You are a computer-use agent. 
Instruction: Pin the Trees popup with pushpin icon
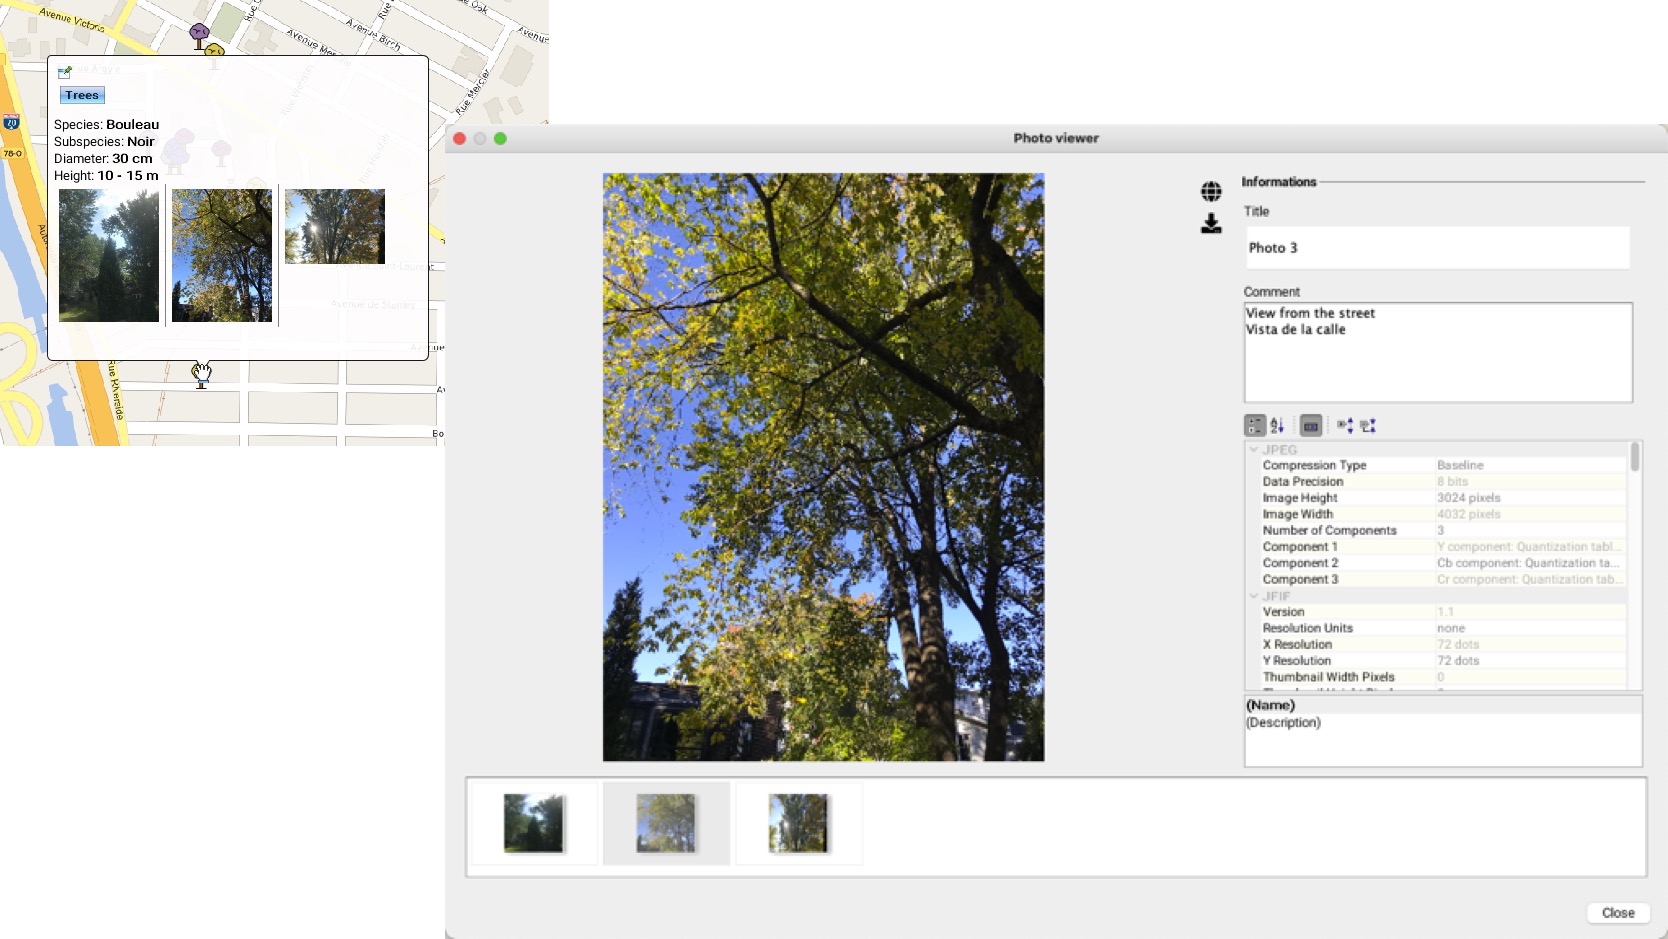coord(65,72)
